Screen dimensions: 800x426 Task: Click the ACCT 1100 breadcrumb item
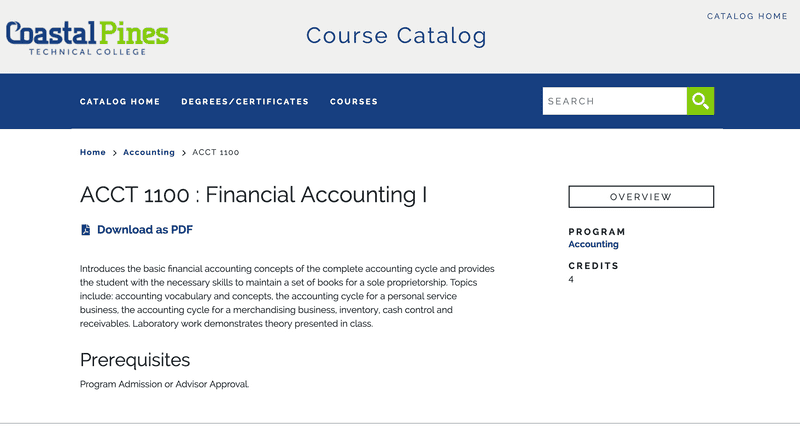pos(215,152)
